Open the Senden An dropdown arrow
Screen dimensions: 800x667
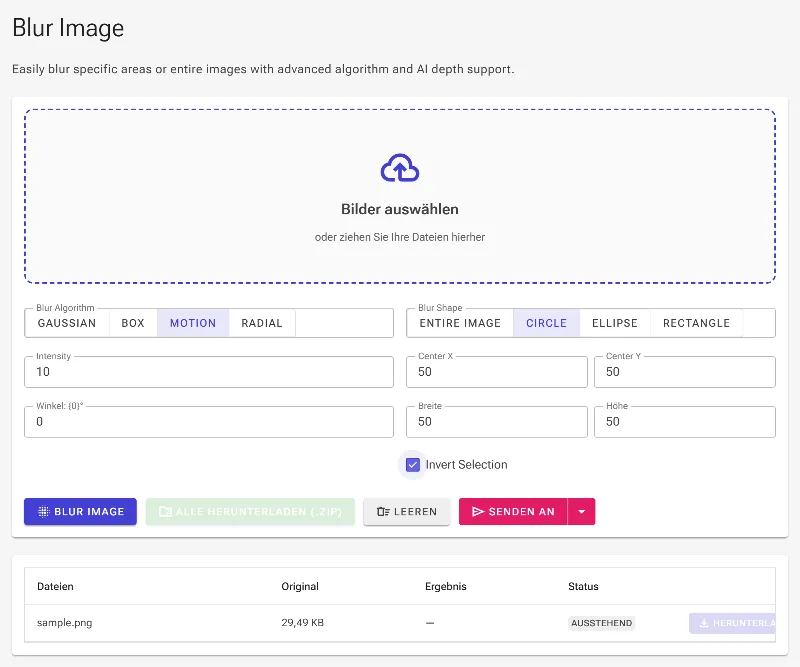click(582, 511)
